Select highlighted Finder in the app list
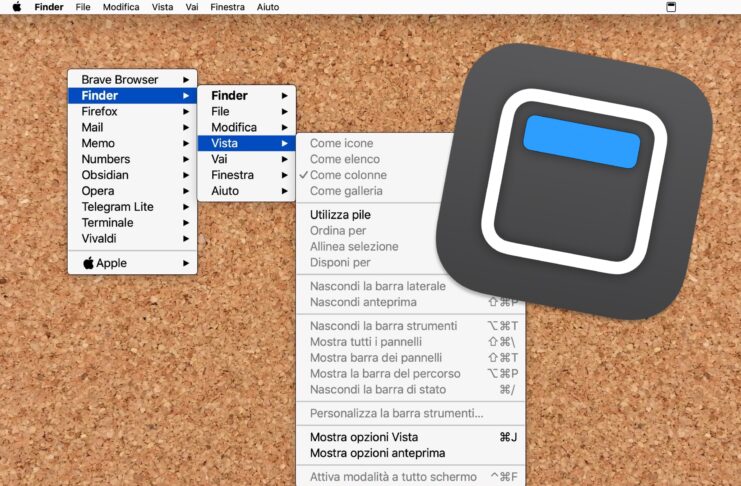 (132, 95)
